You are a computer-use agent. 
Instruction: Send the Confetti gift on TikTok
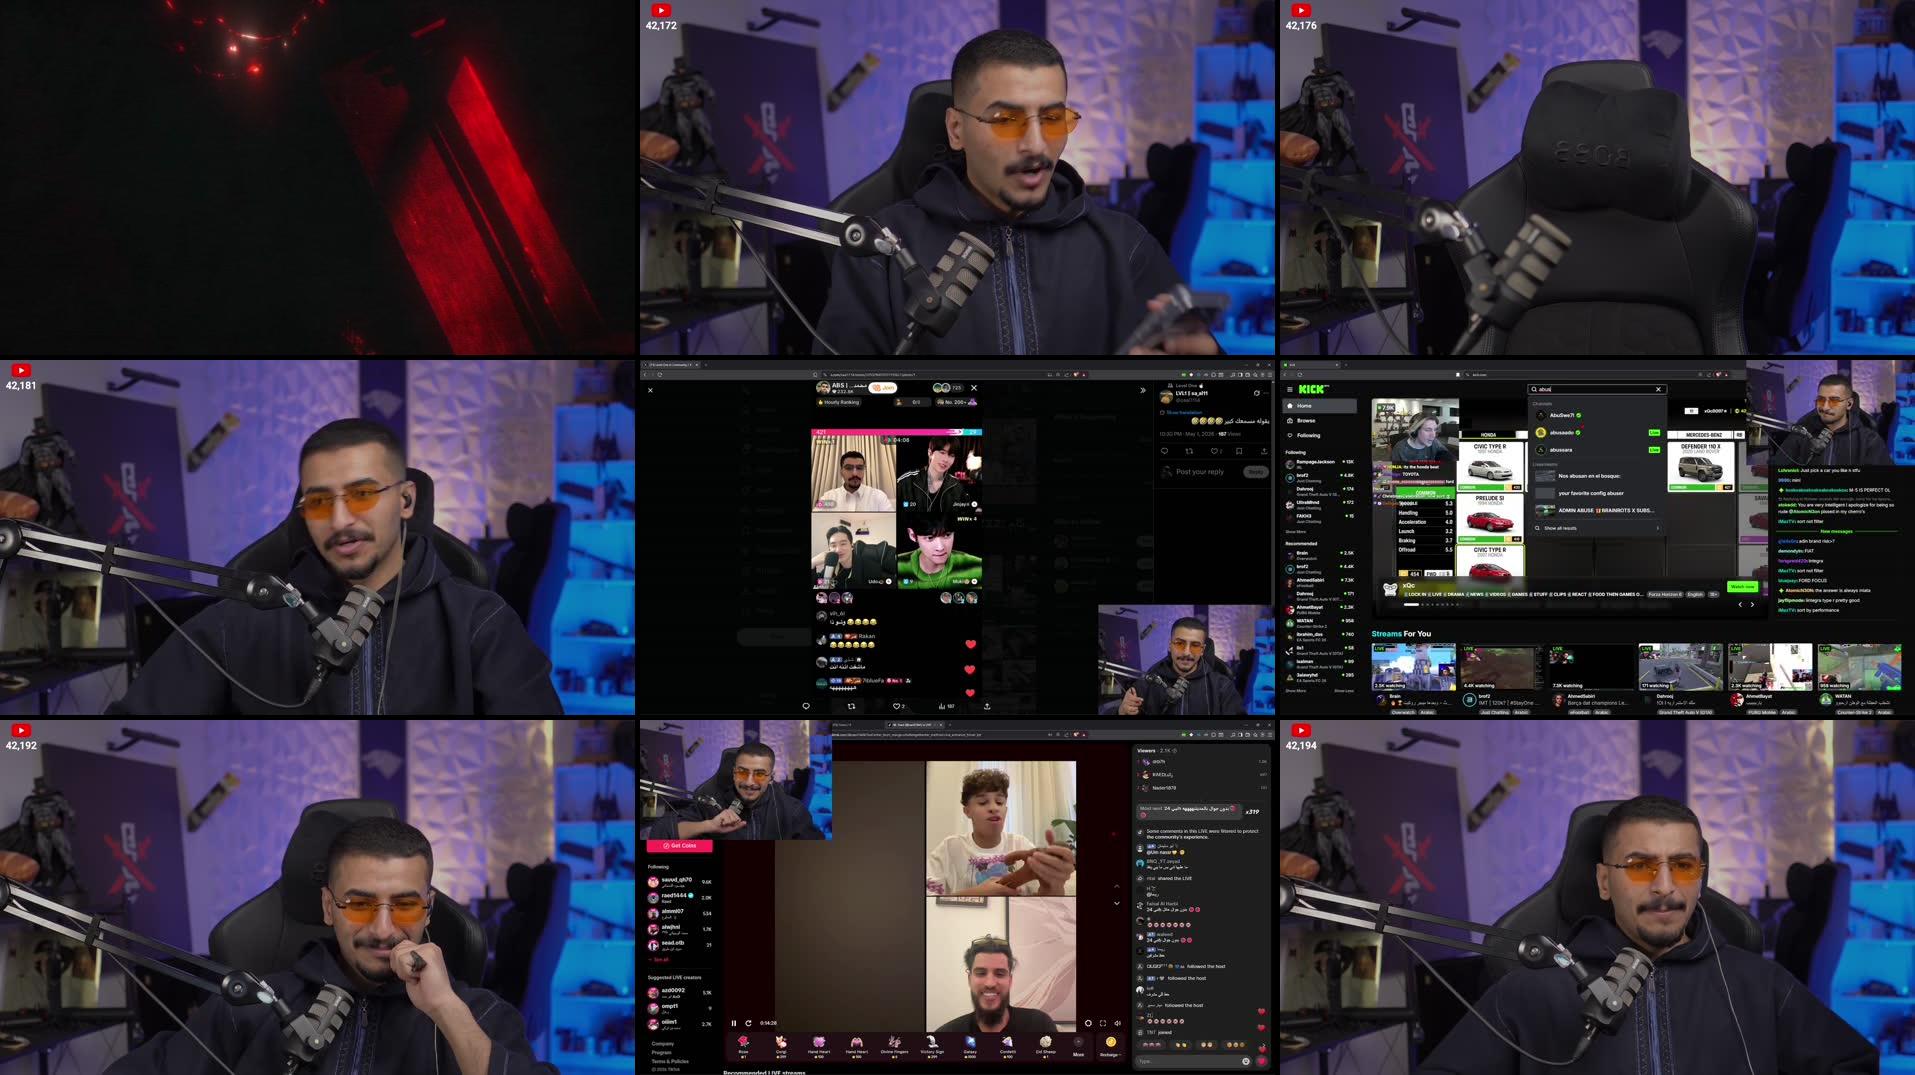click(1008, 1046)
